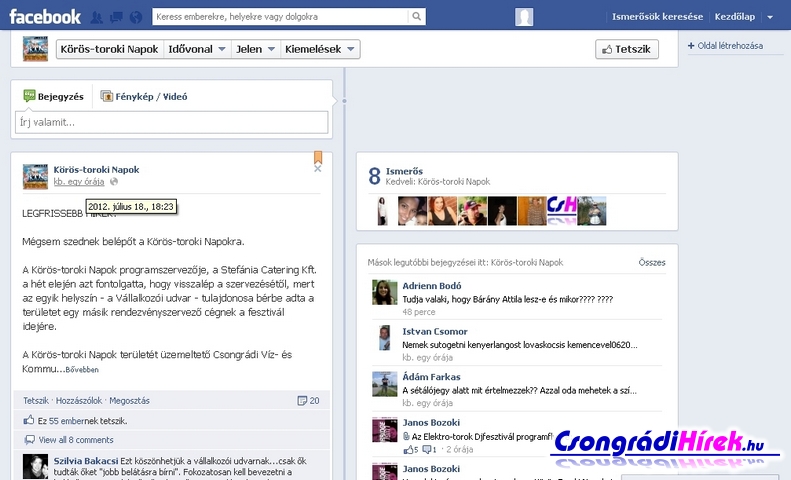Open account menu arrow beside Kezdőlap
Screen dimensions: 791x480
pyautogui.click(x=770, y=17)
